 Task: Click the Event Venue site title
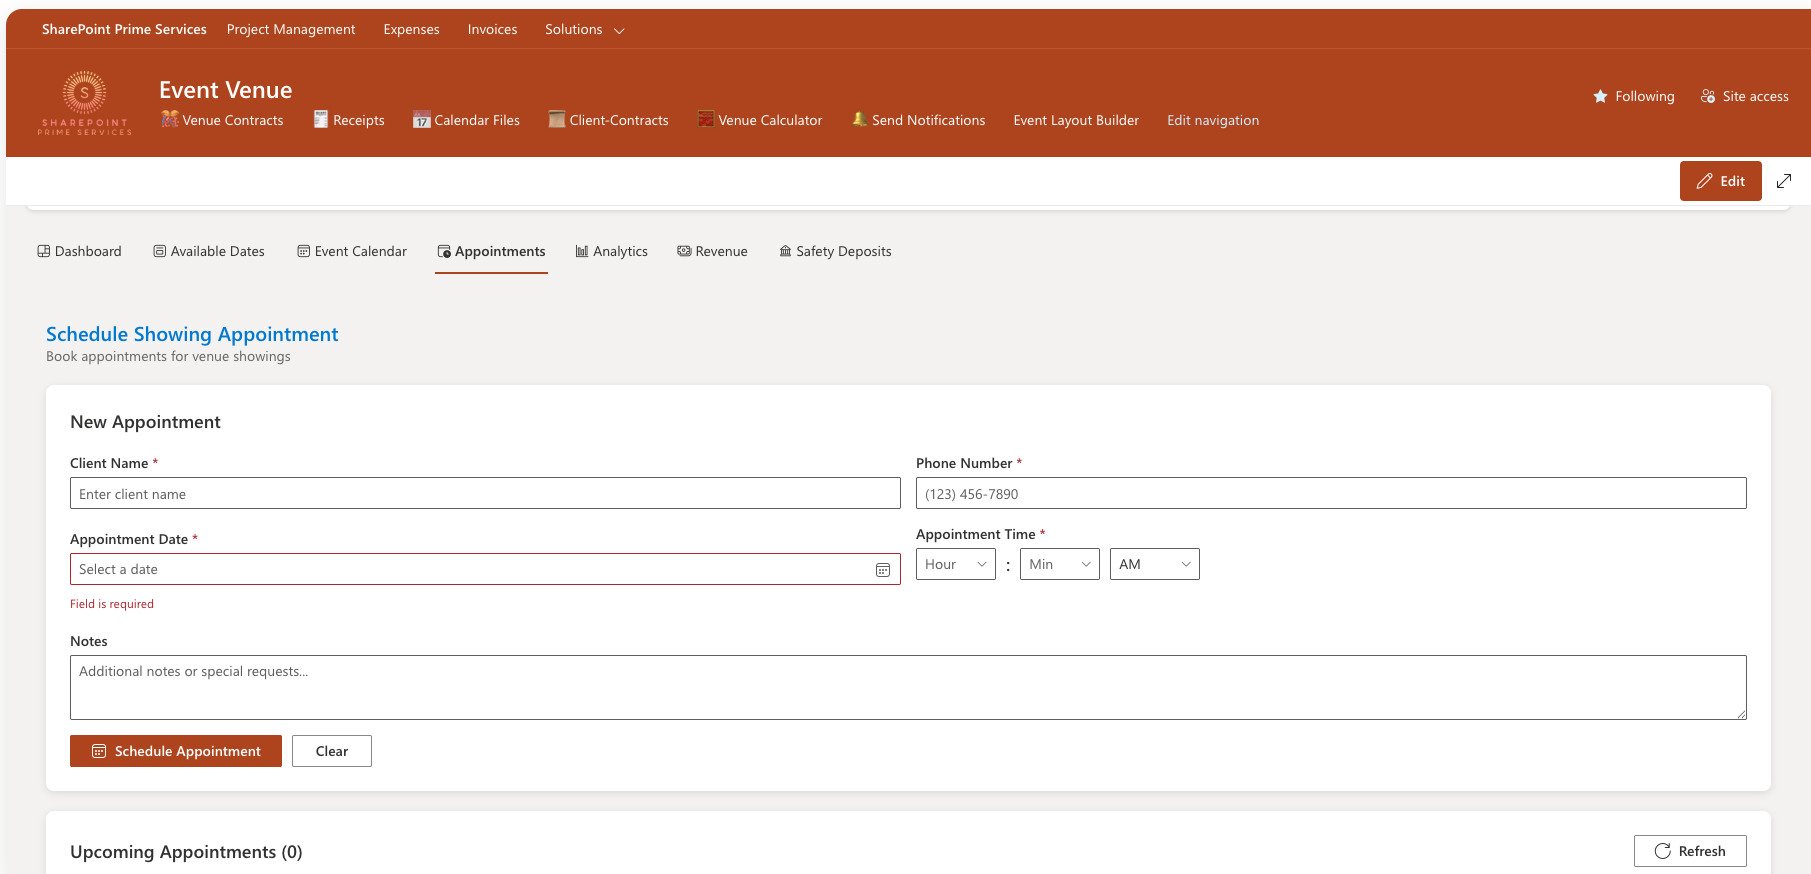tap(226, 90)
